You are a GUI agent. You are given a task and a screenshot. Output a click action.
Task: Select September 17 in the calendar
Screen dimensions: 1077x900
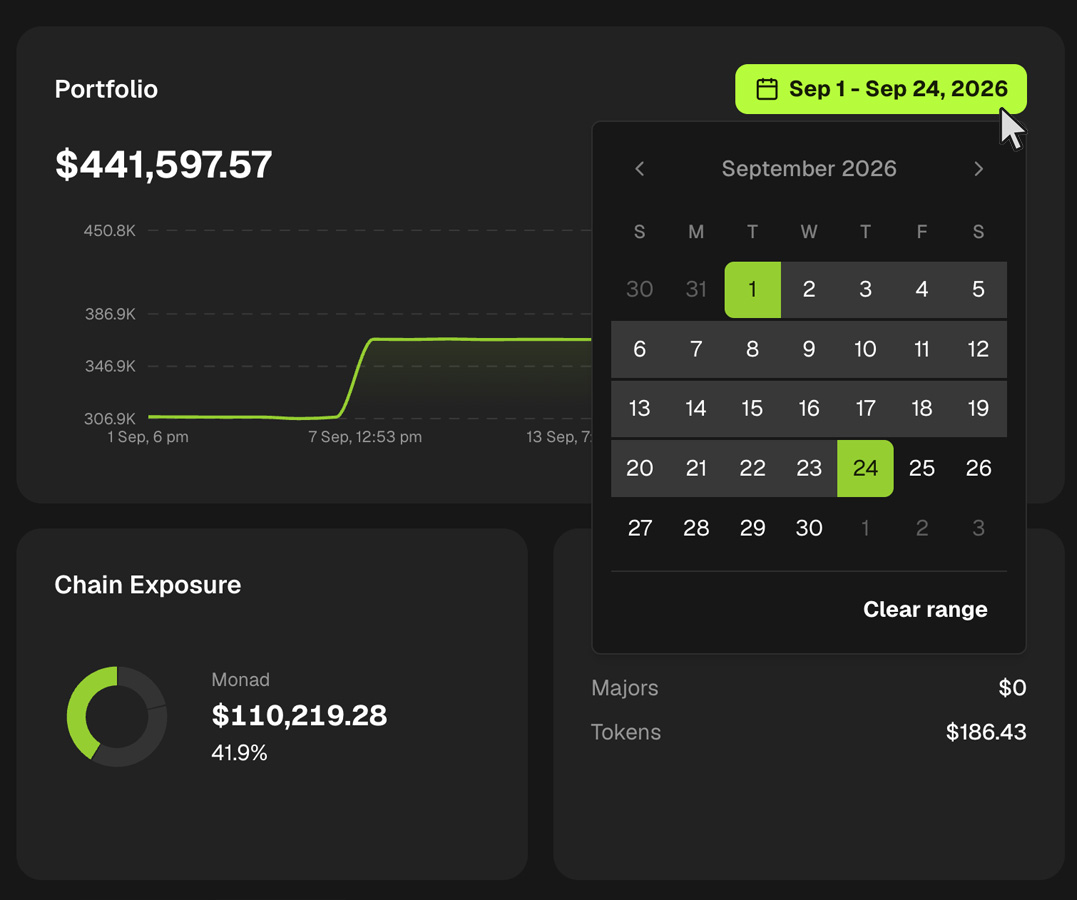(x=865, y=409)
